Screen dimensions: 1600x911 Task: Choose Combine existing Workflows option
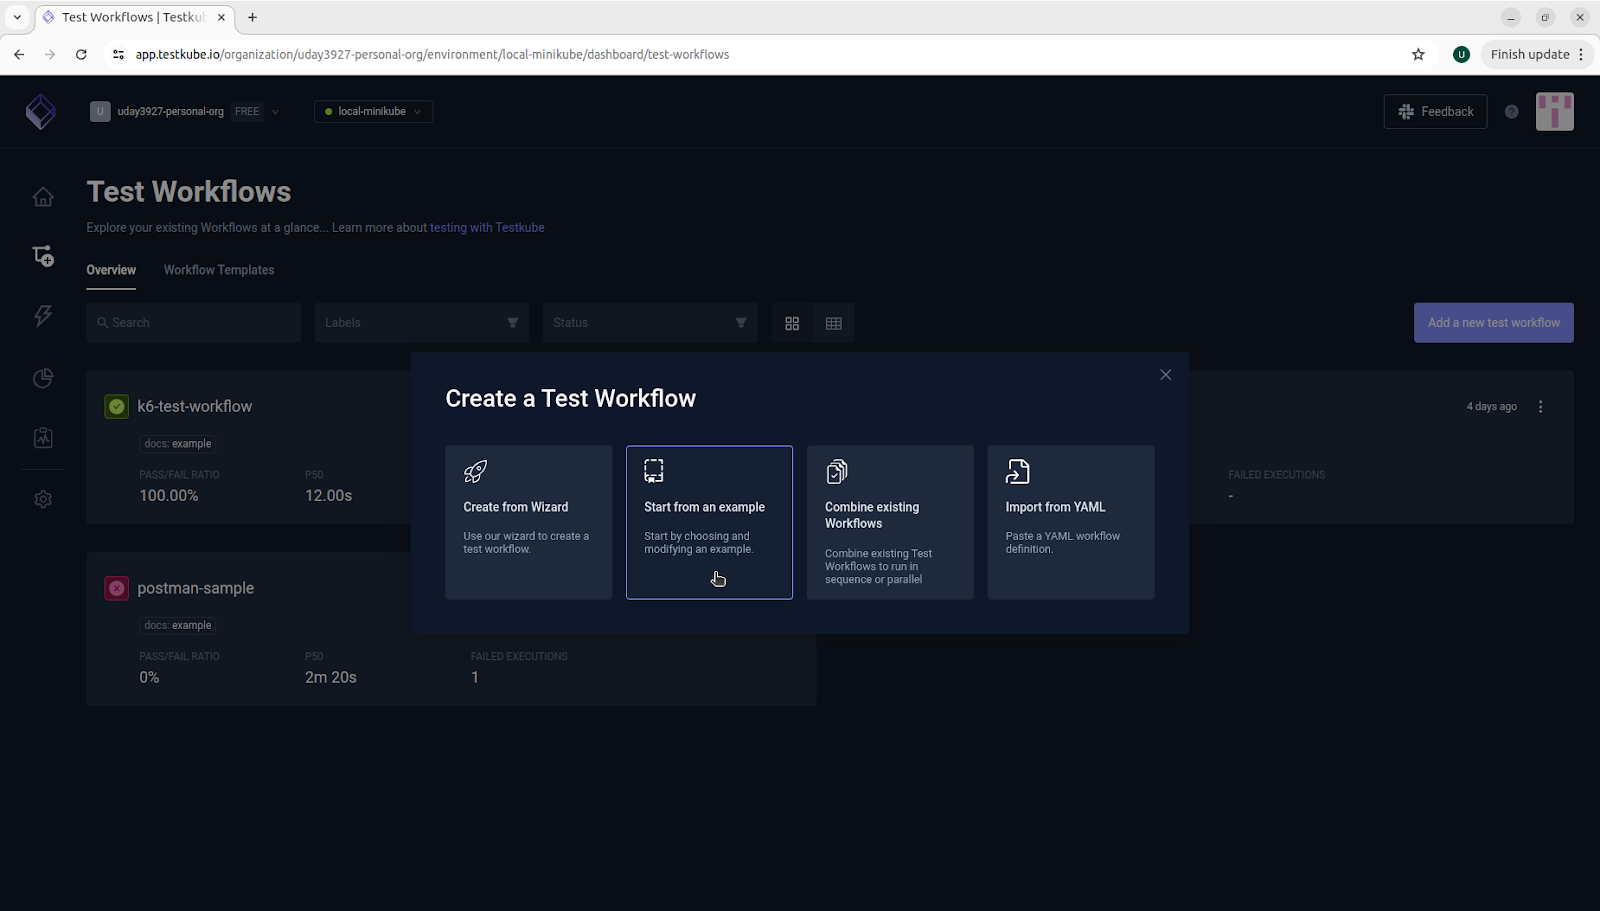[890, 523]
